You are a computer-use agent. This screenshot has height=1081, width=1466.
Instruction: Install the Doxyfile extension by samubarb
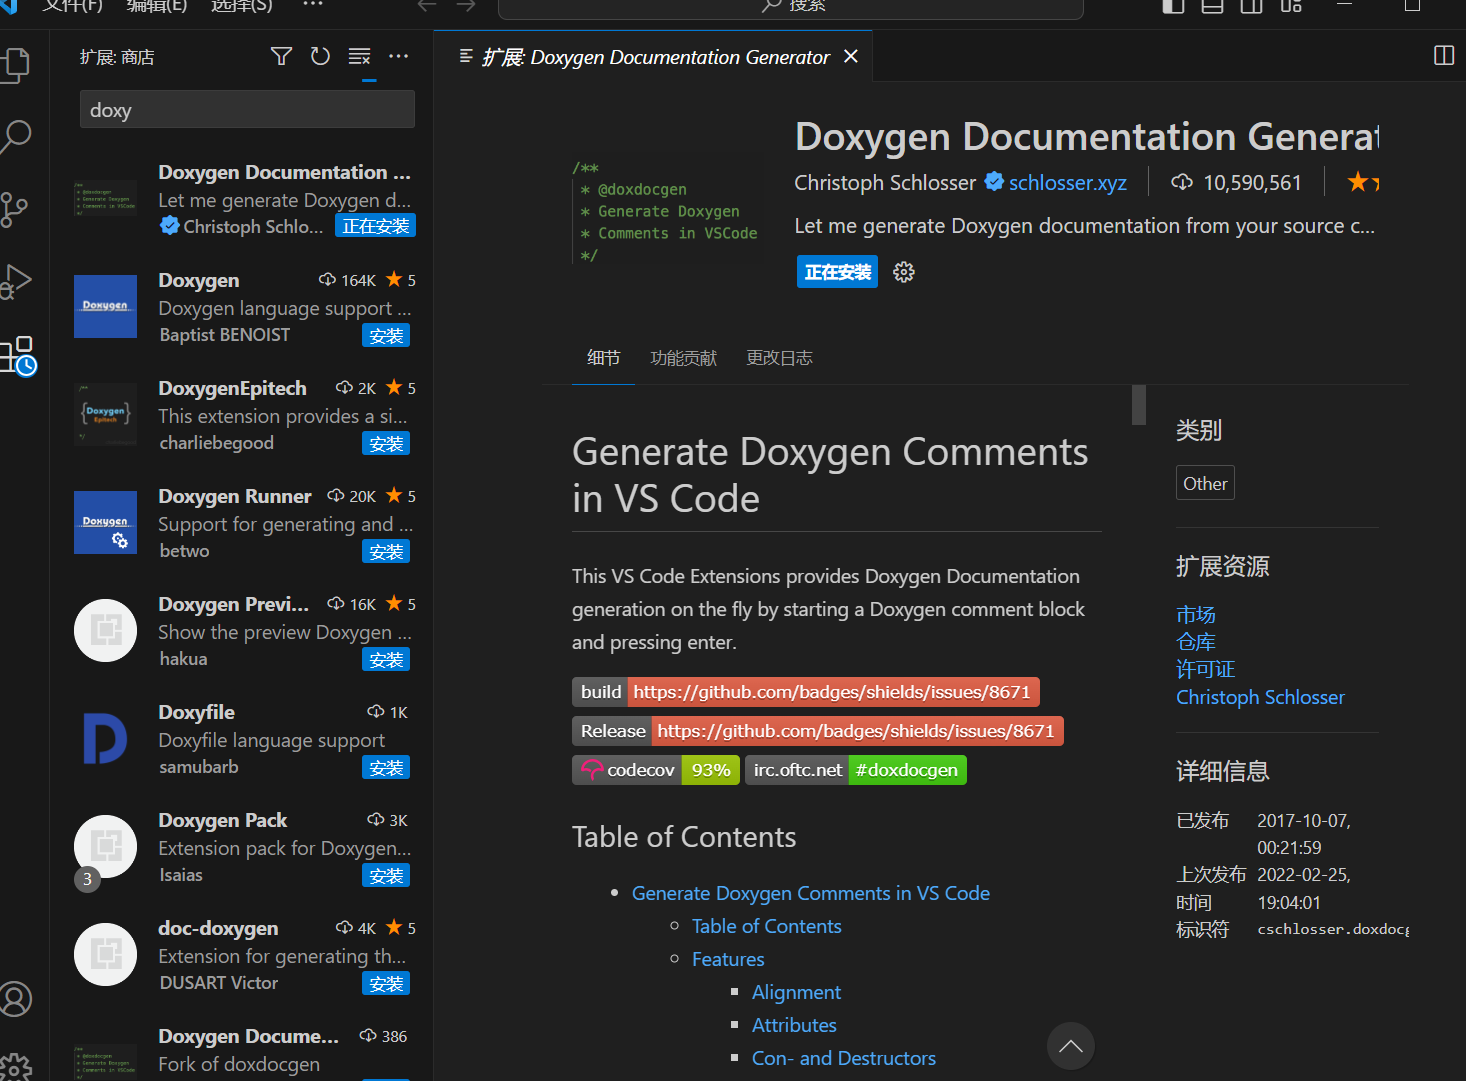click(386, 768)
